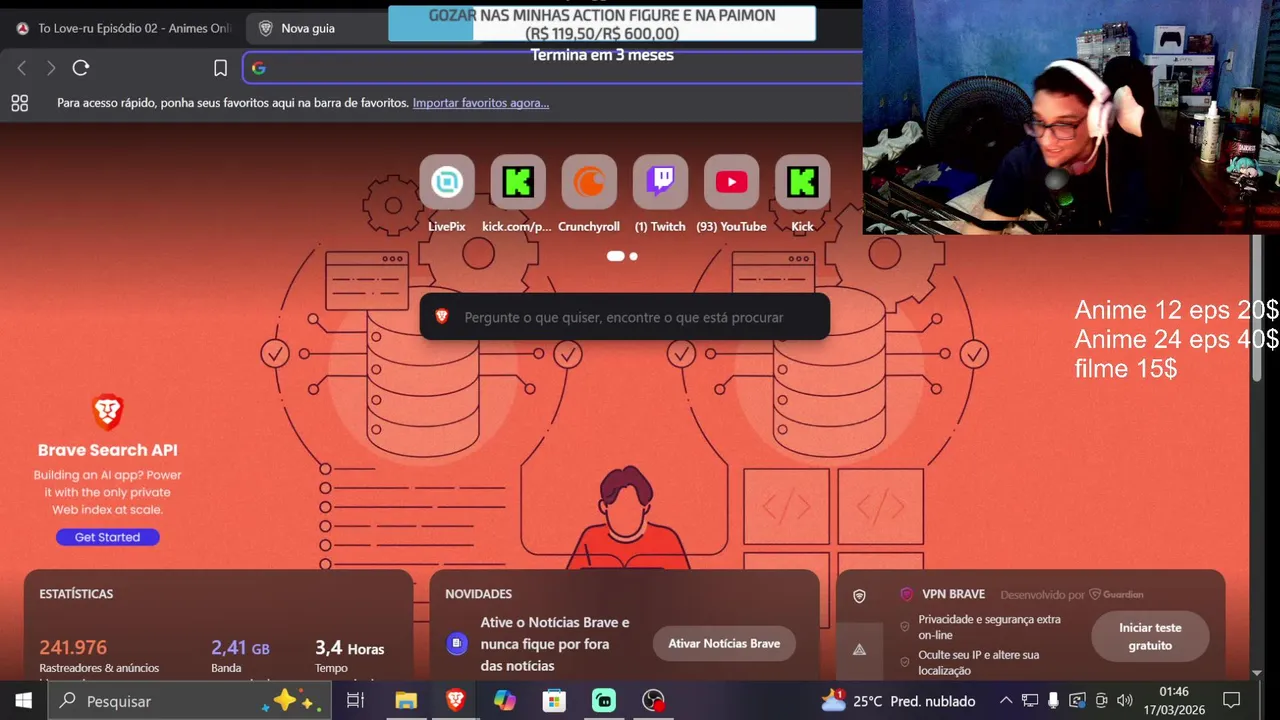
Task: Click the 2,41 GB bandwidth statistic
Action: click(x=240, y=648)
